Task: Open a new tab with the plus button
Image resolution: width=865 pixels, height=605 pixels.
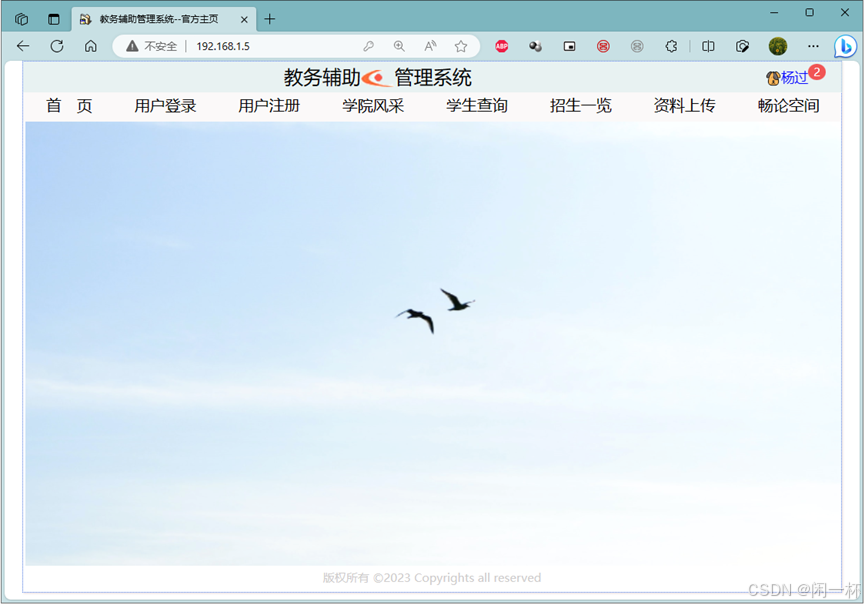Action: 269,18
